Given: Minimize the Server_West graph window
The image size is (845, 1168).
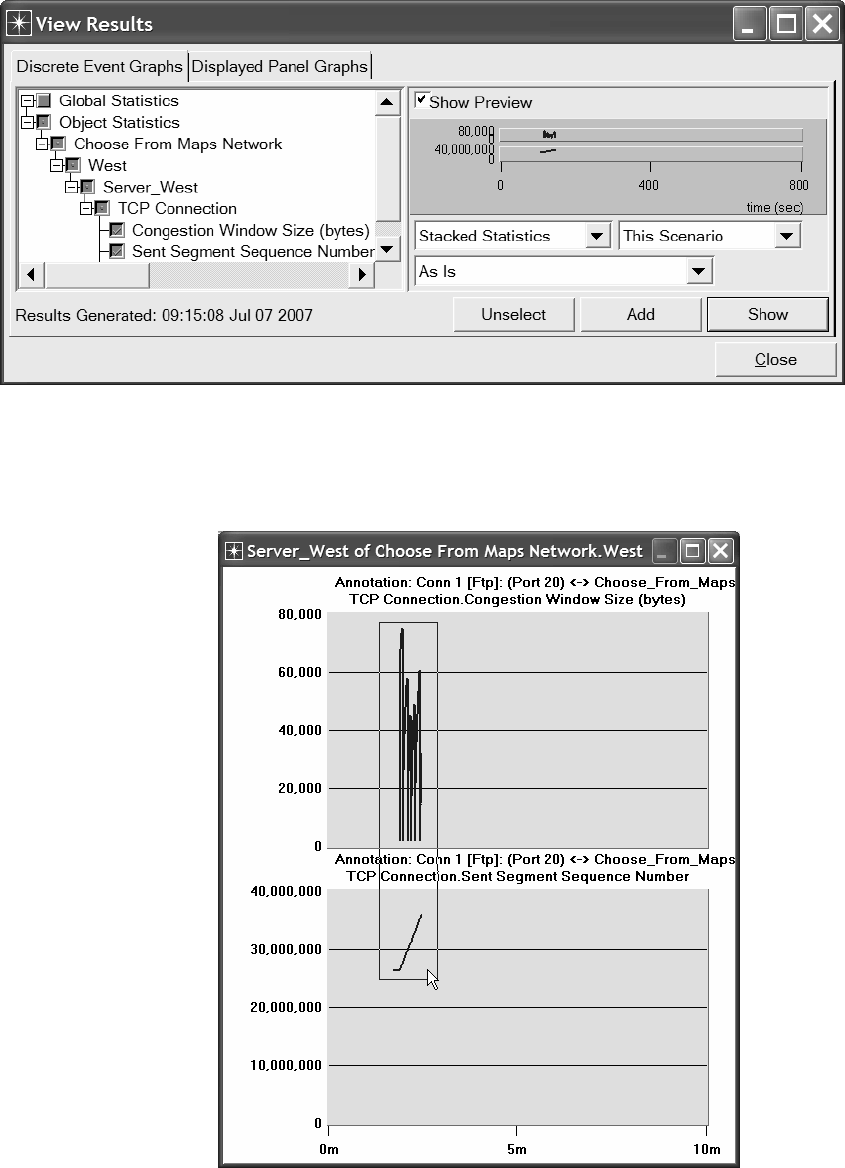Looking at the screenshot, I should coord(663,551).
